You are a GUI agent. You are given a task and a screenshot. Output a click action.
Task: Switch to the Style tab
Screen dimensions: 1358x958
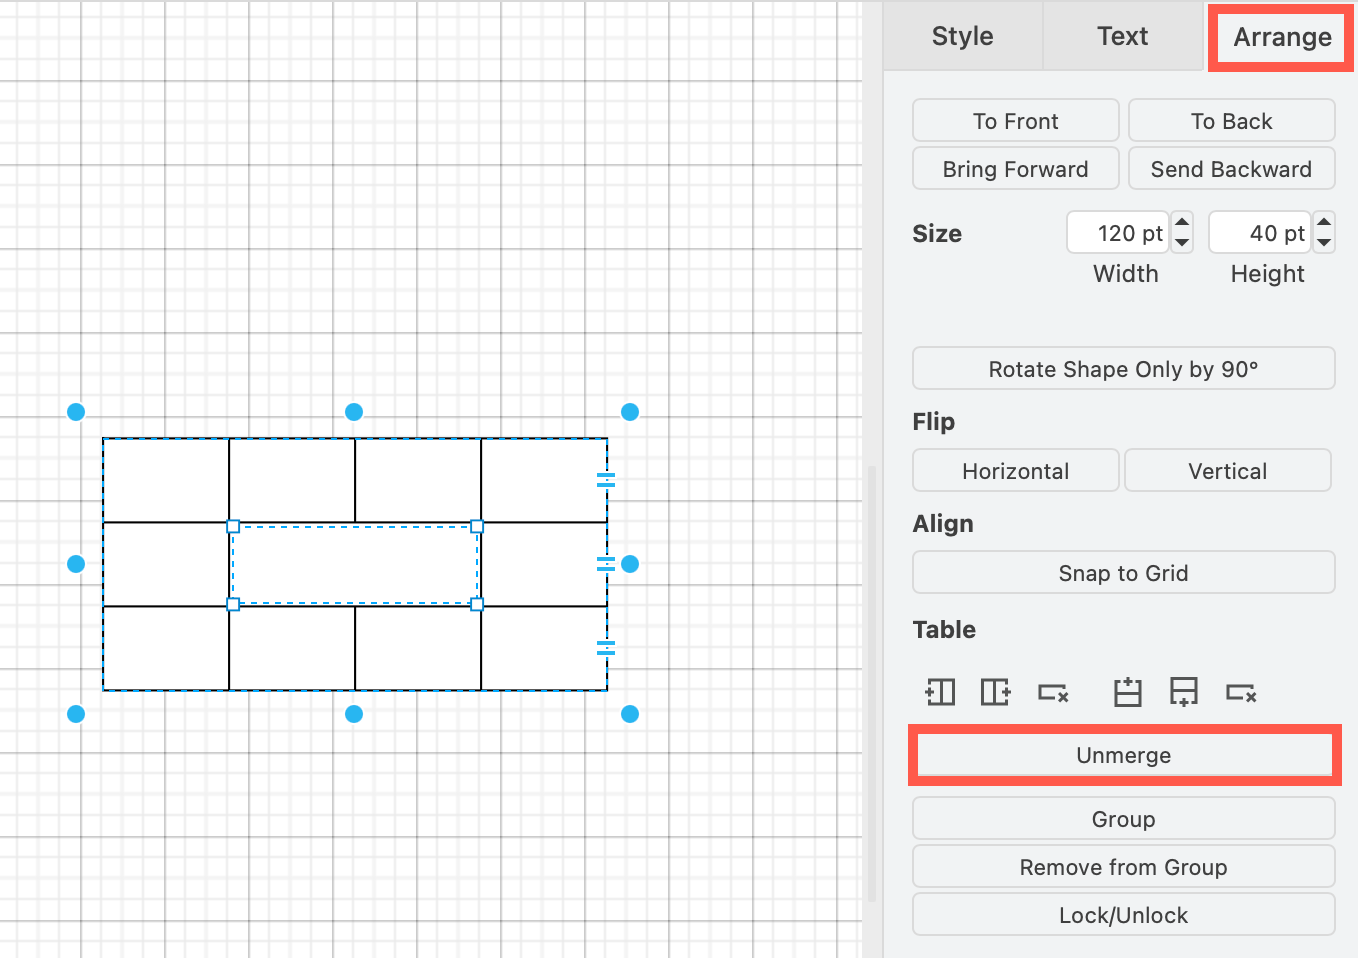962,36
